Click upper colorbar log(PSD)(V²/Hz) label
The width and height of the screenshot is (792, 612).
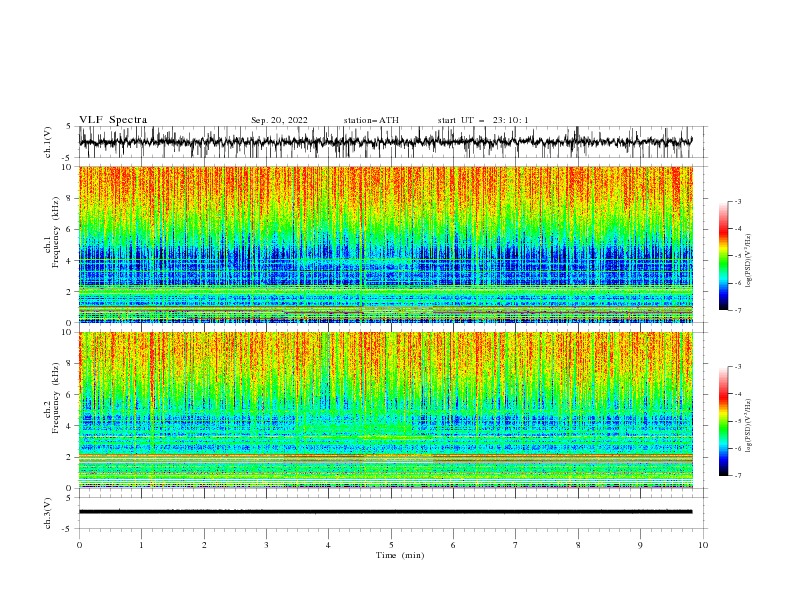[x=749, y=261]
